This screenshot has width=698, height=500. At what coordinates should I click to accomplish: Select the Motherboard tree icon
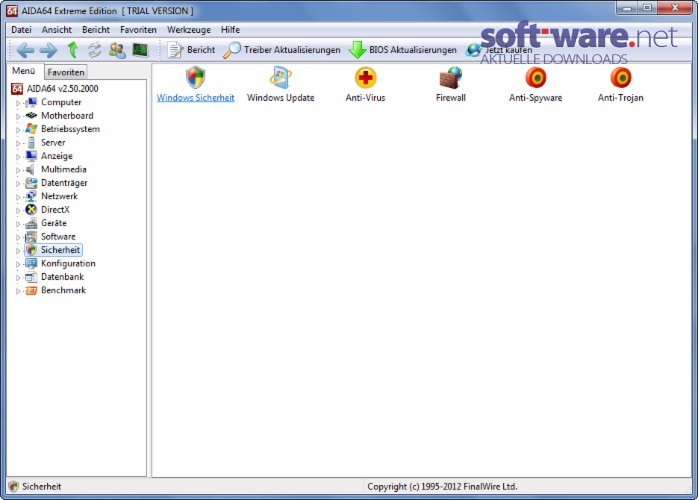point(31,116)
